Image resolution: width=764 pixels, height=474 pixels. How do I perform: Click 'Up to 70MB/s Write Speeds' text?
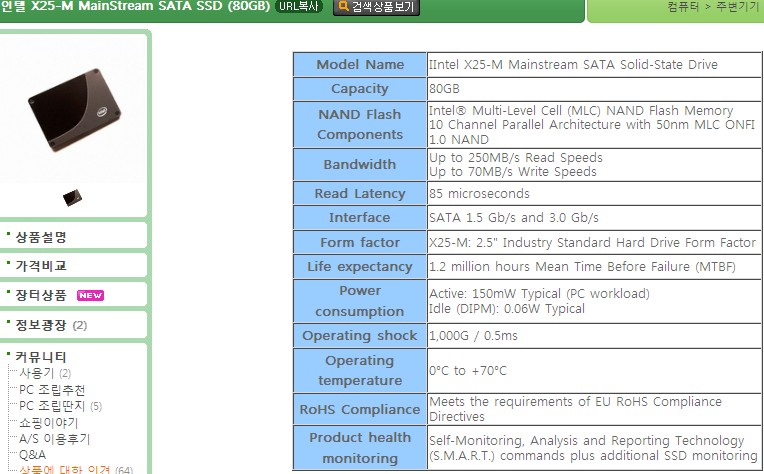tap(513, 171)
